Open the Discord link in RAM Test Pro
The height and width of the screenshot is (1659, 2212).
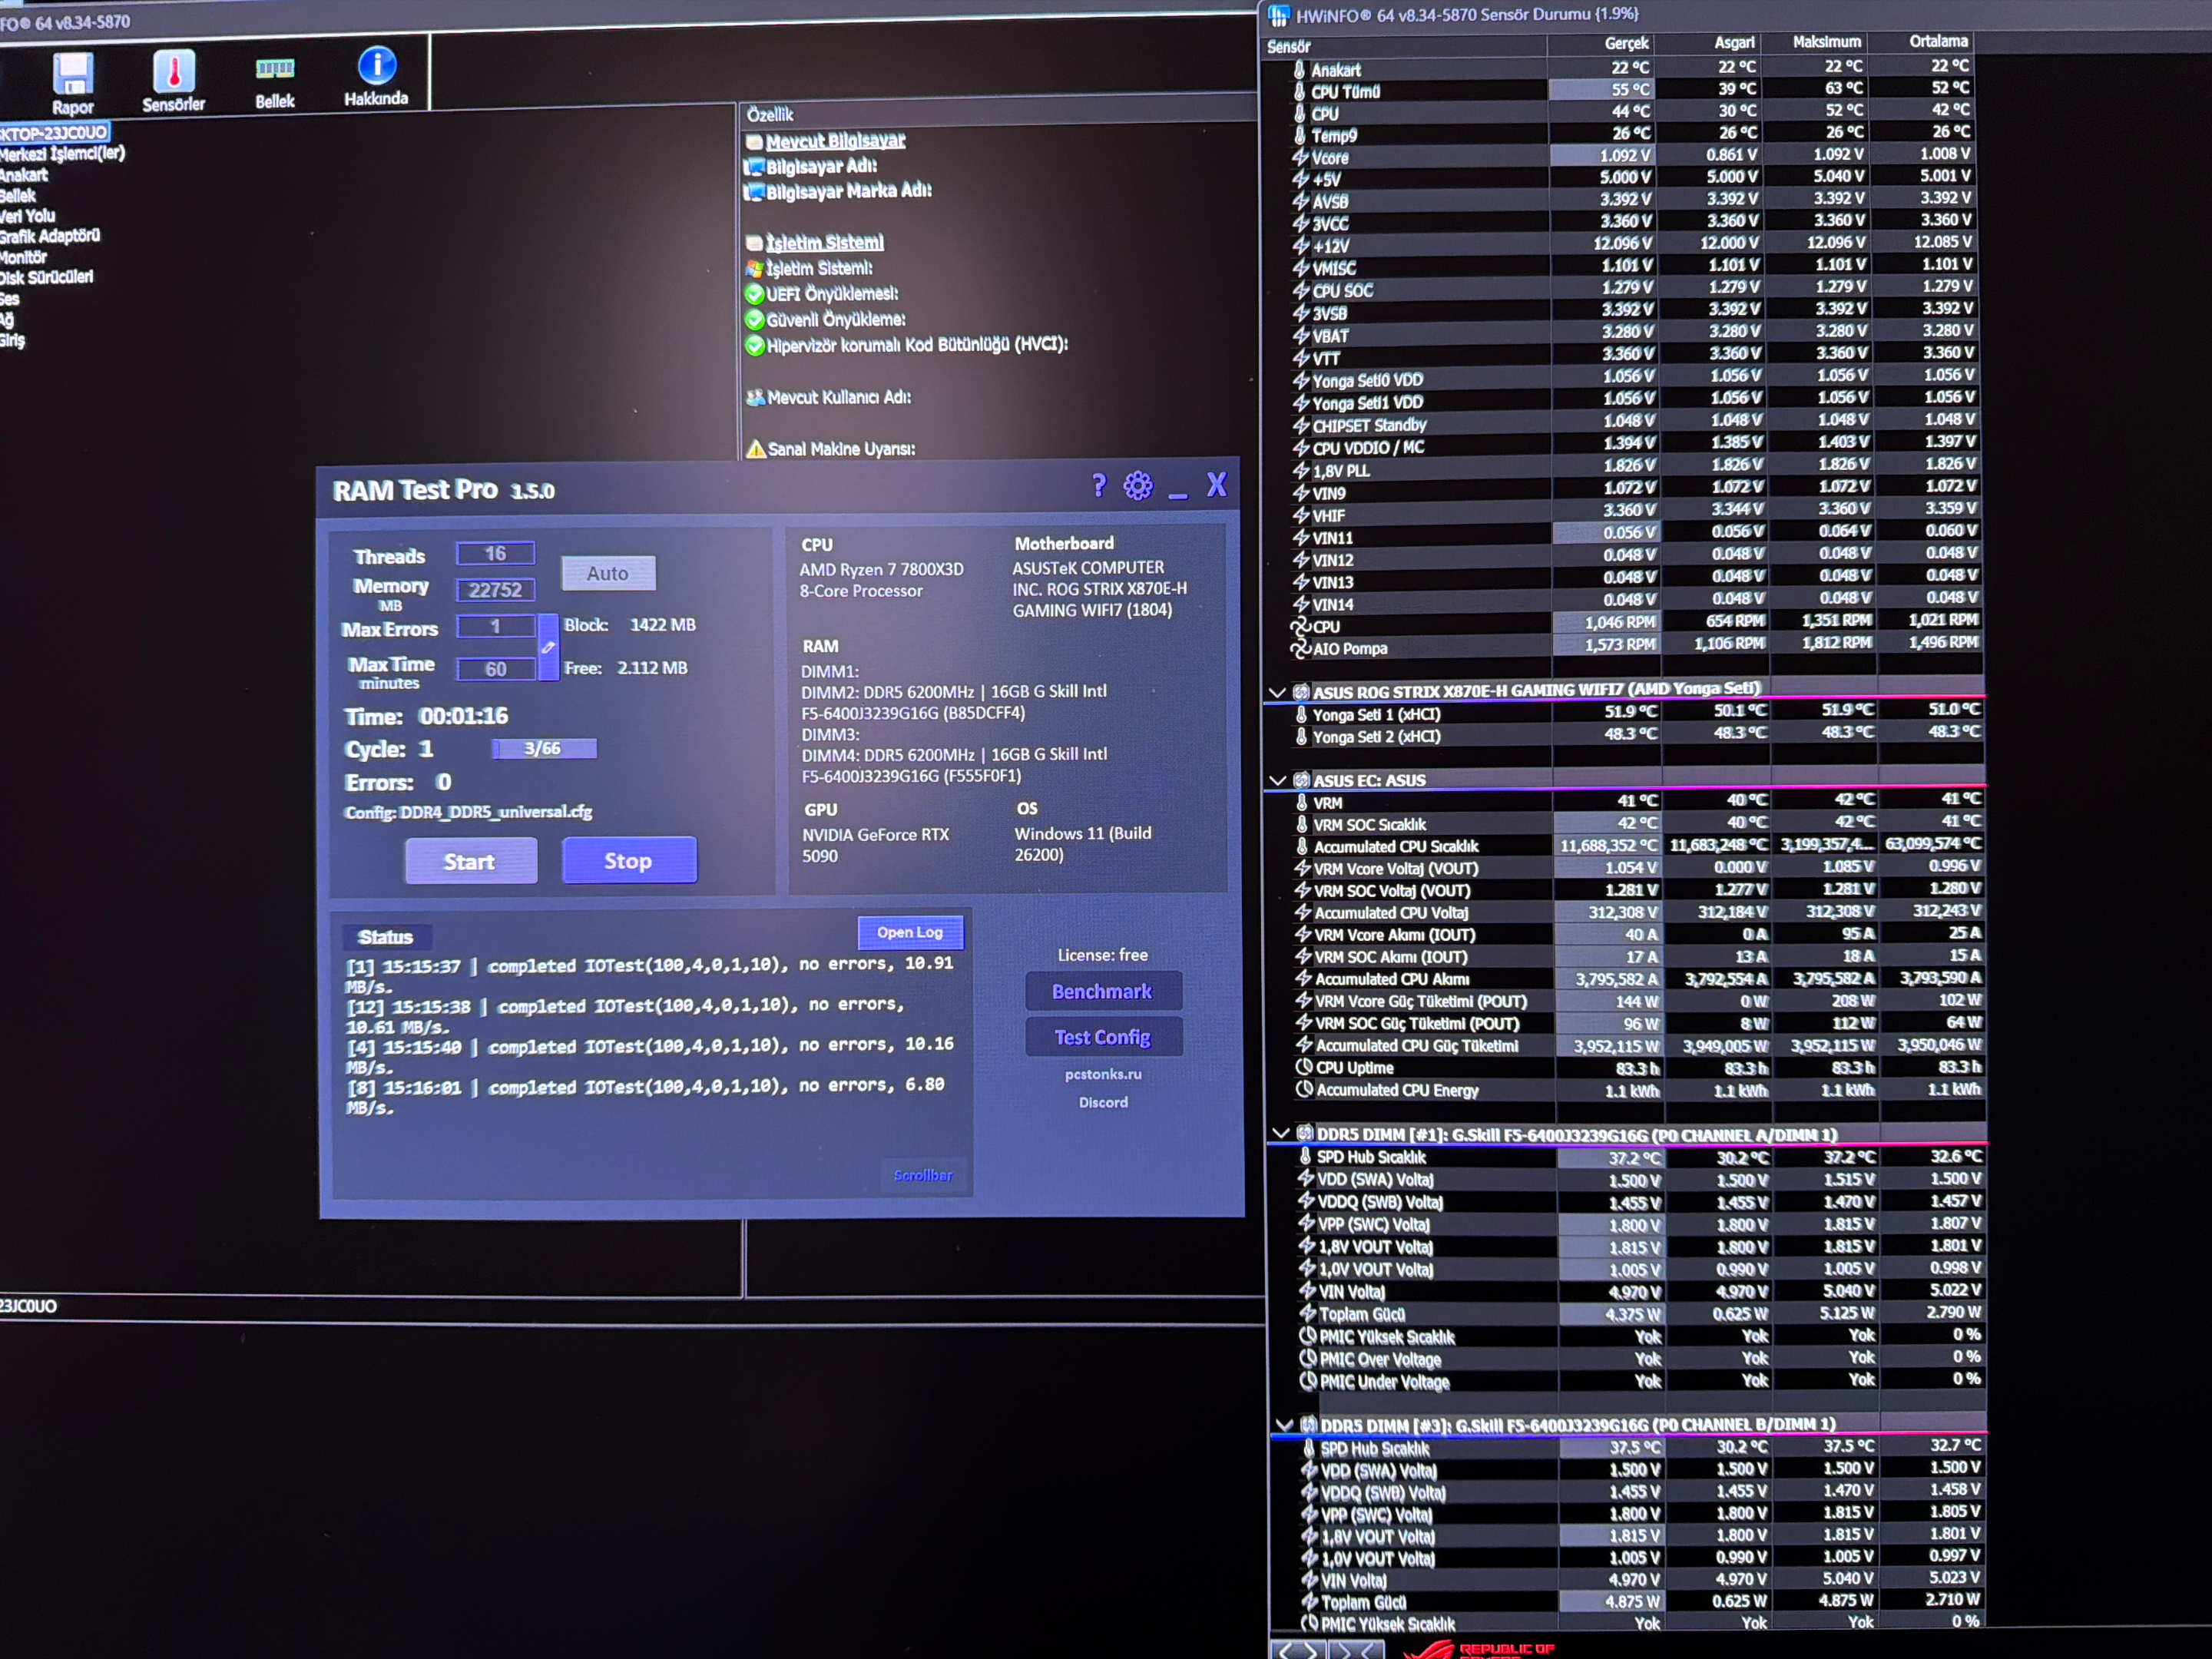[1103, 1102]
